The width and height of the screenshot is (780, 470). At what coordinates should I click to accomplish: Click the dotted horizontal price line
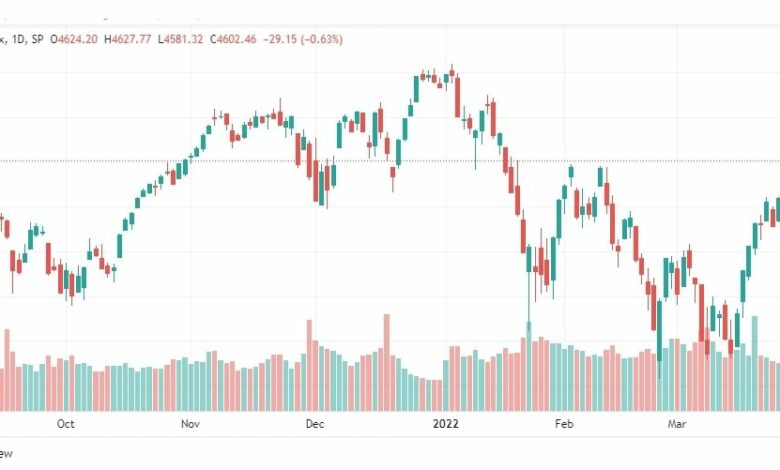[x=390, y=161]
